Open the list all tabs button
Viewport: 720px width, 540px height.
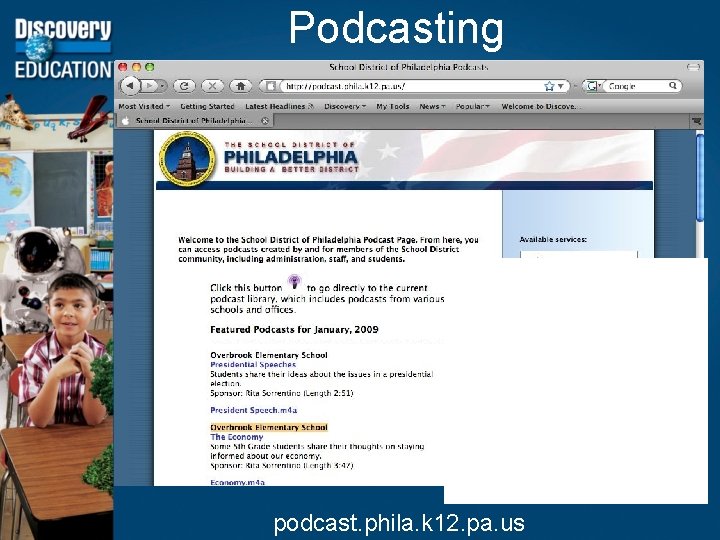pyautogui.click(x=696, y=121)
